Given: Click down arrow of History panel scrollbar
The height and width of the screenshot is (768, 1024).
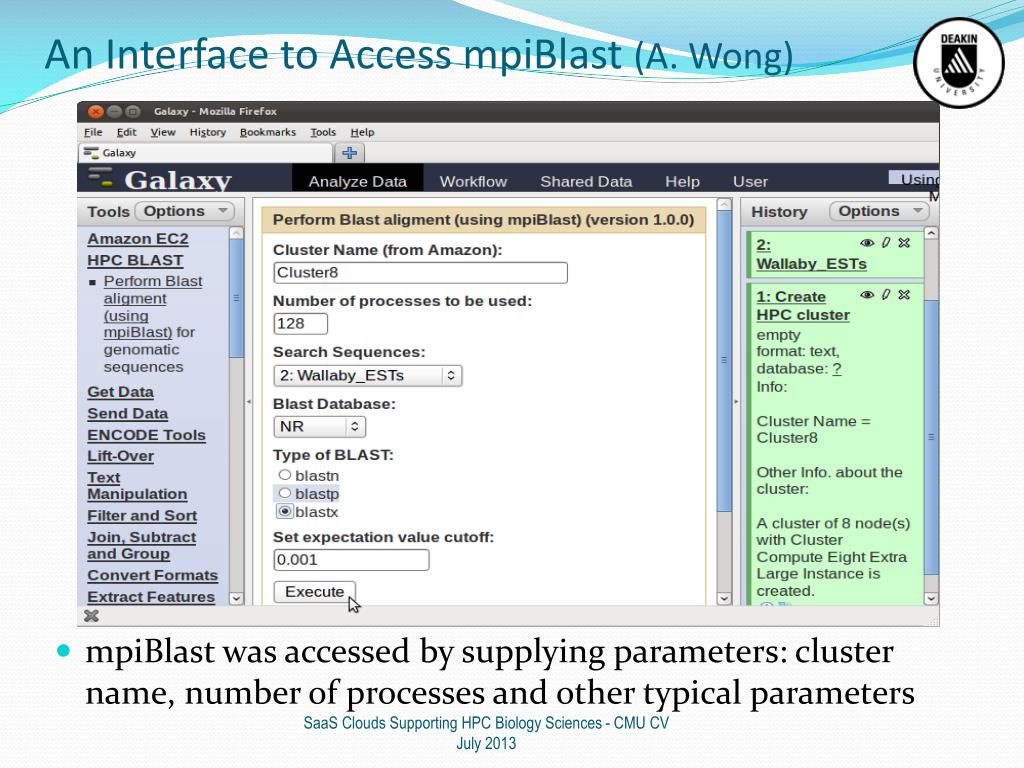Looking at the screenshot, I should [931, 598].
